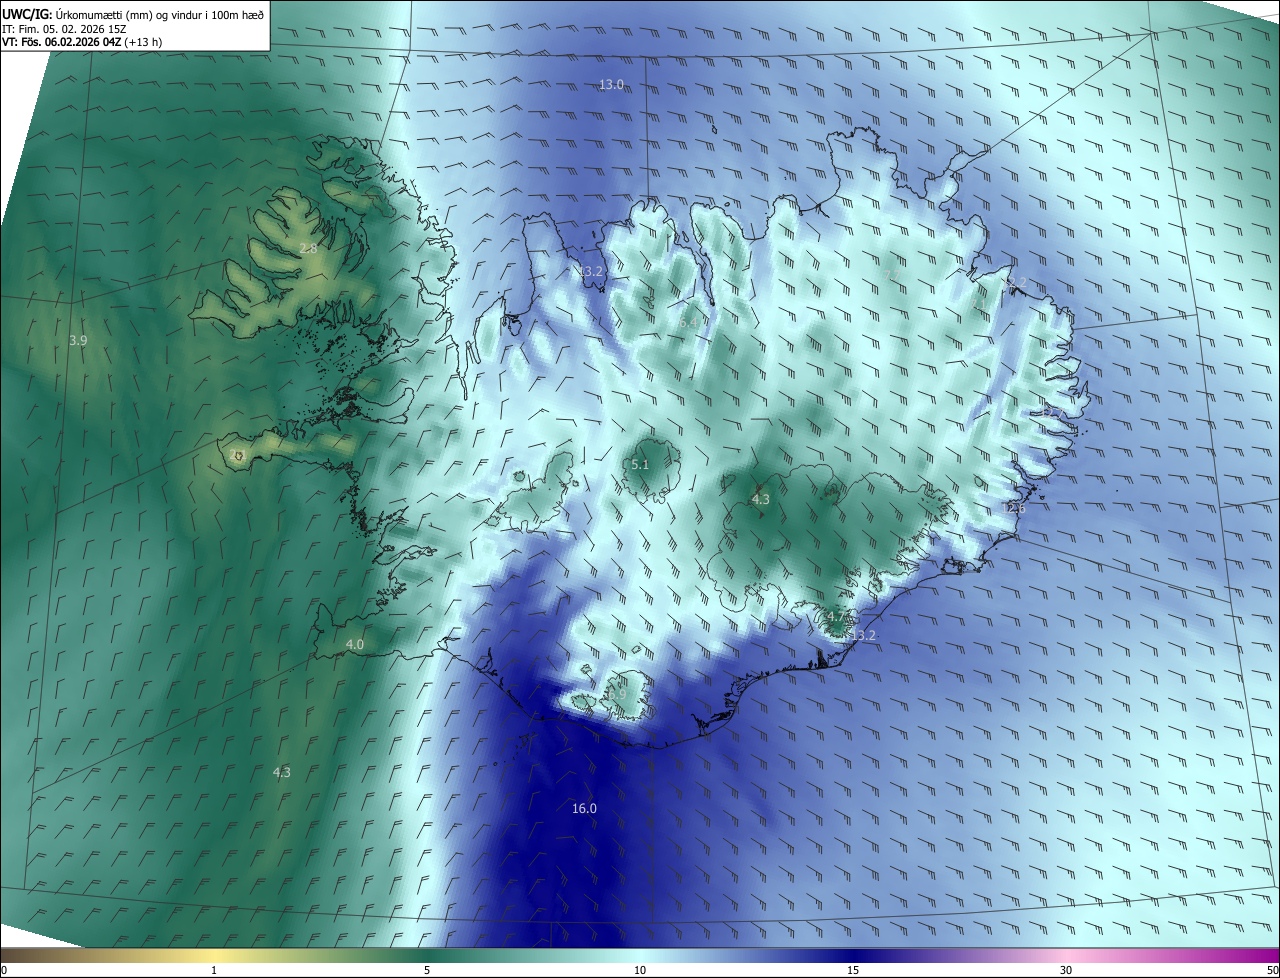Image resolution: width=1280 pixels, height=978 pixels.
Task: Click the 2.1 value on Snæfellsnes peninsula
Action: tap(237, 455)
